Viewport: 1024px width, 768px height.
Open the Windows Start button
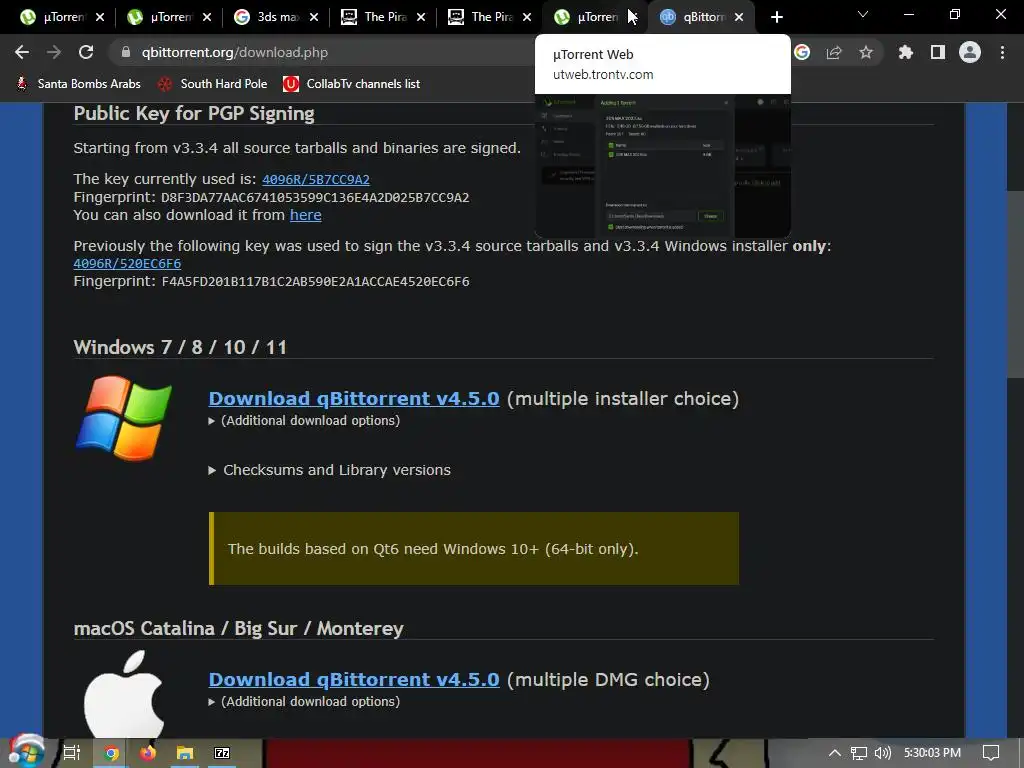point(25,752)
